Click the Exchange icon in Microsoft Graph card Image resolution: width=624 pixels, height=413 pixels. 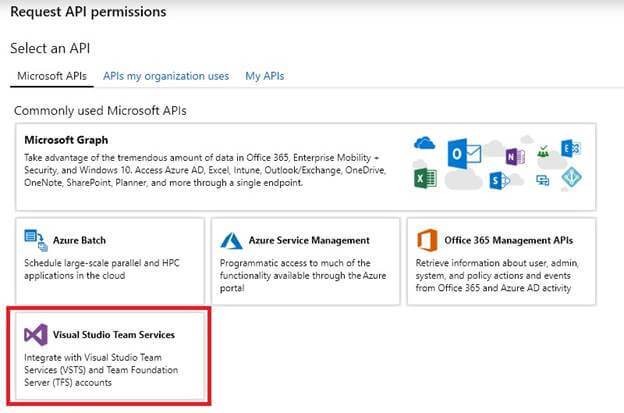click(x=571, y=149)
